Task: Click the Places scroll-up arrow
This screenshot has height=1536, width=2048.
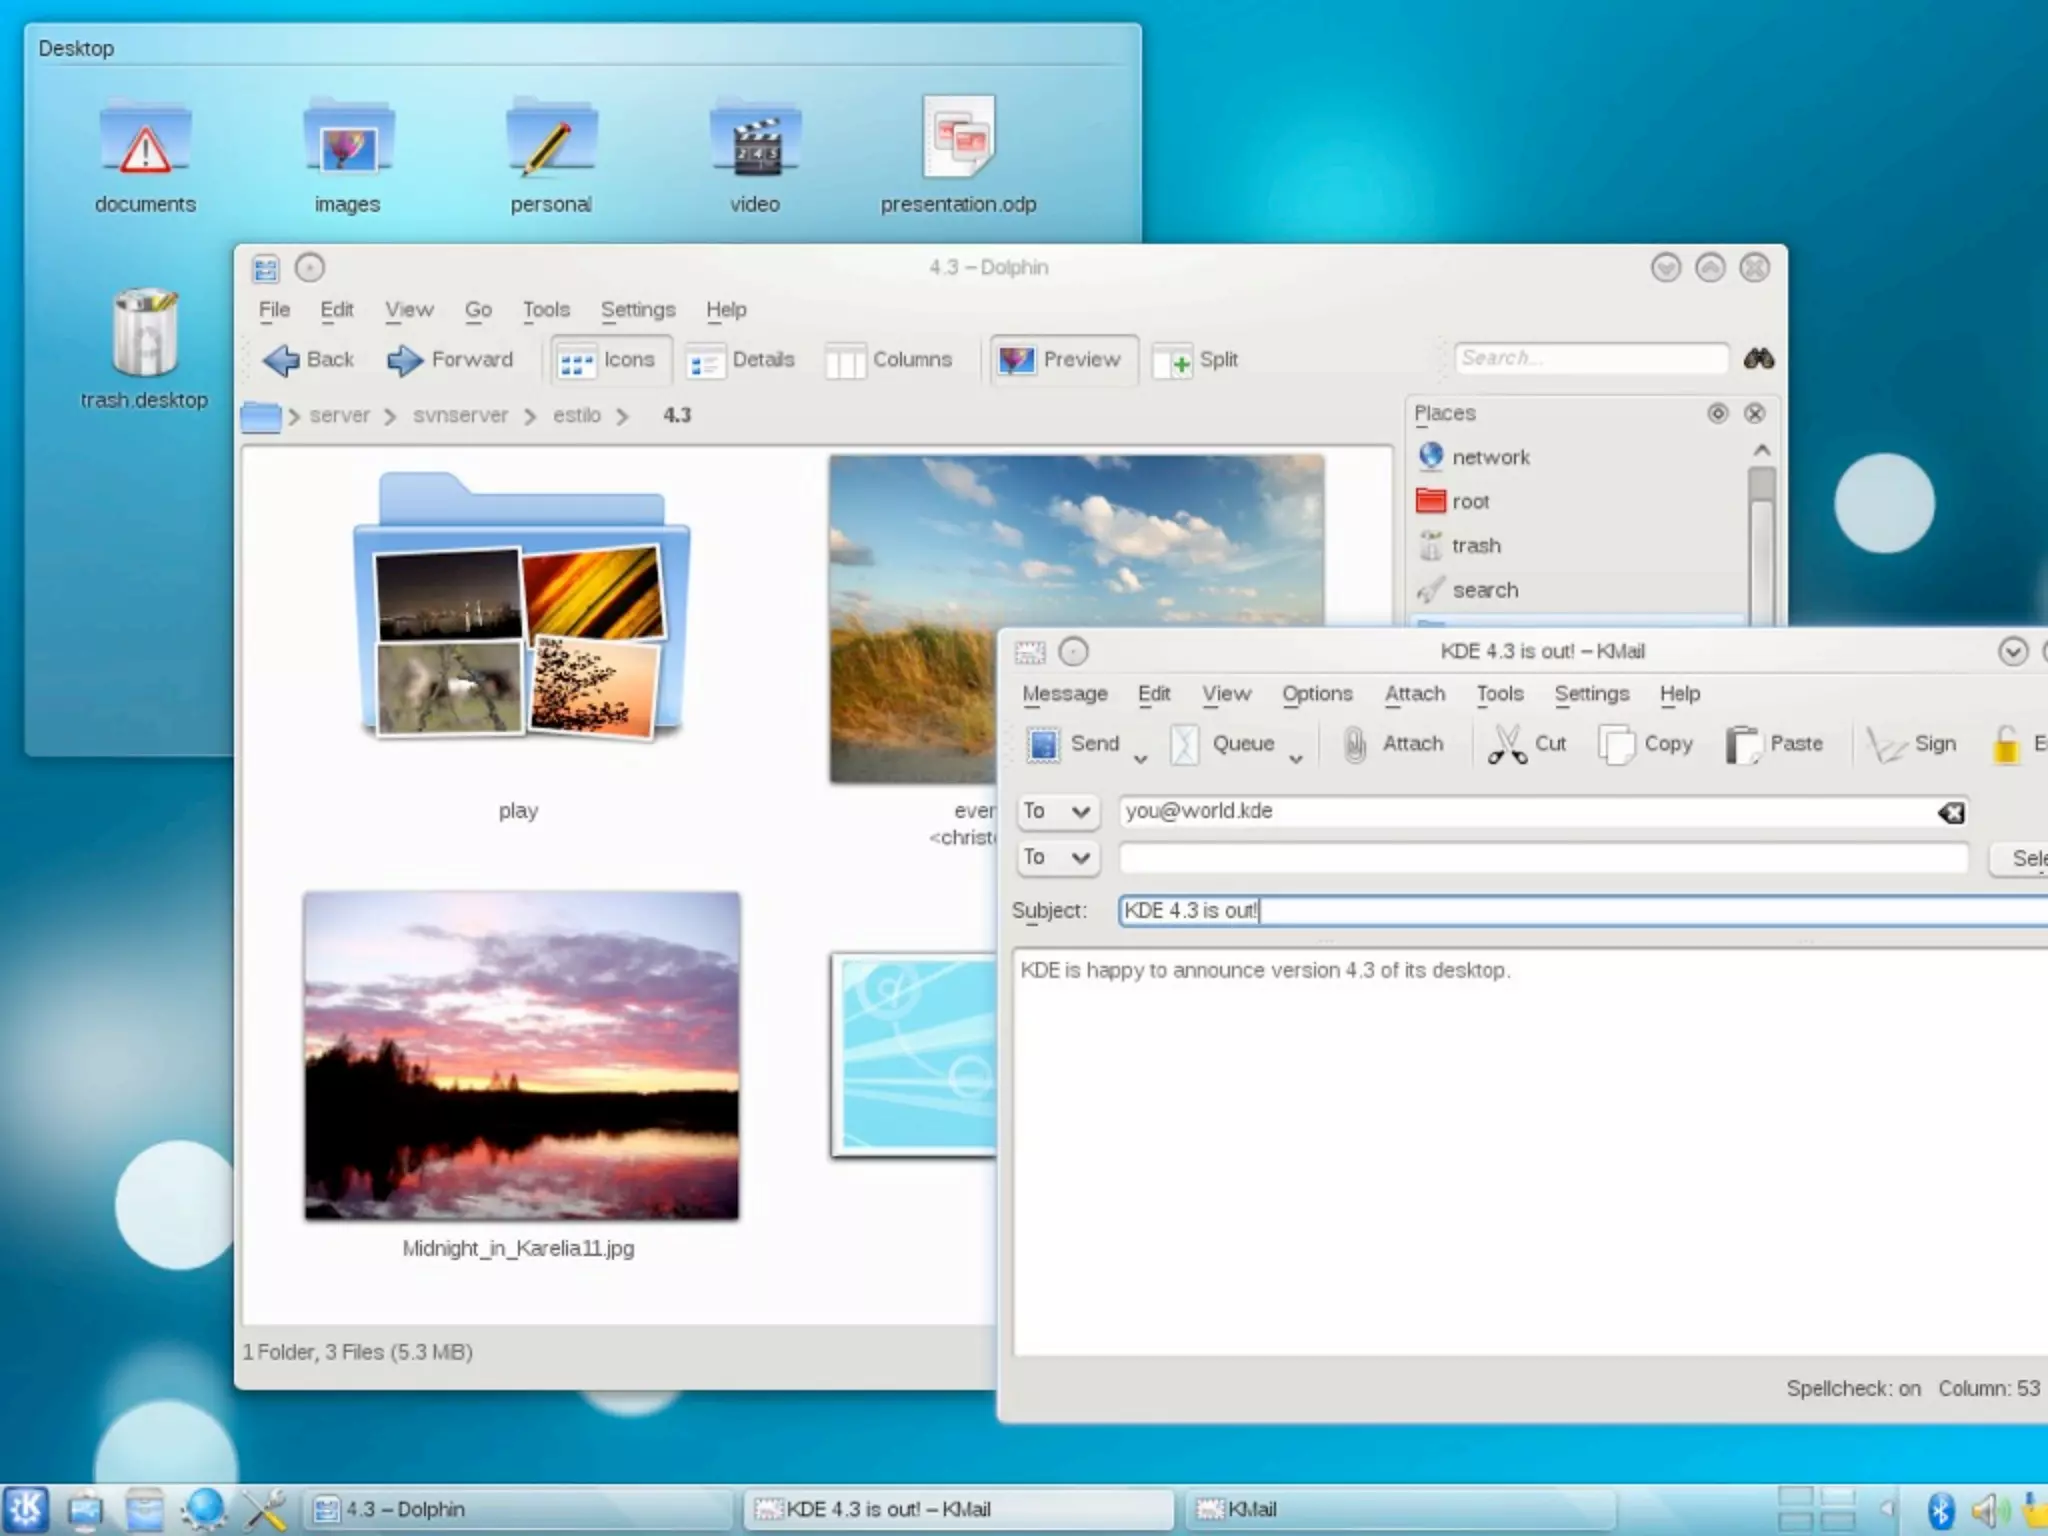Action: click(1762, 451)
